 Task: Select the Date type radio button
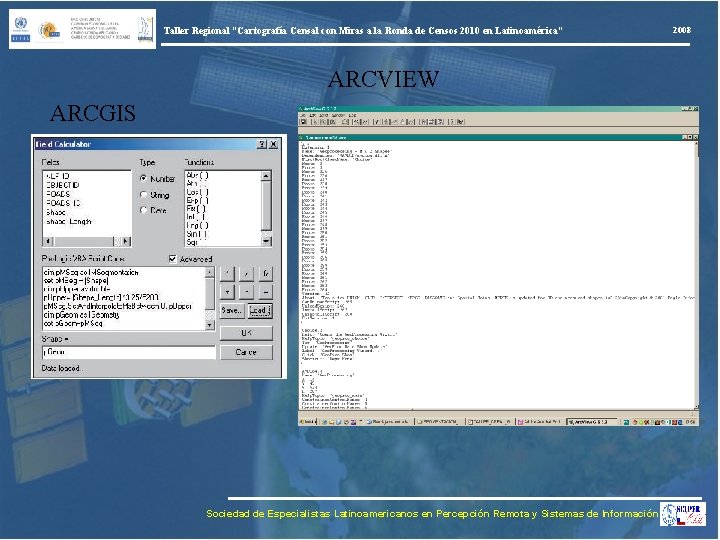coord(143,210)
